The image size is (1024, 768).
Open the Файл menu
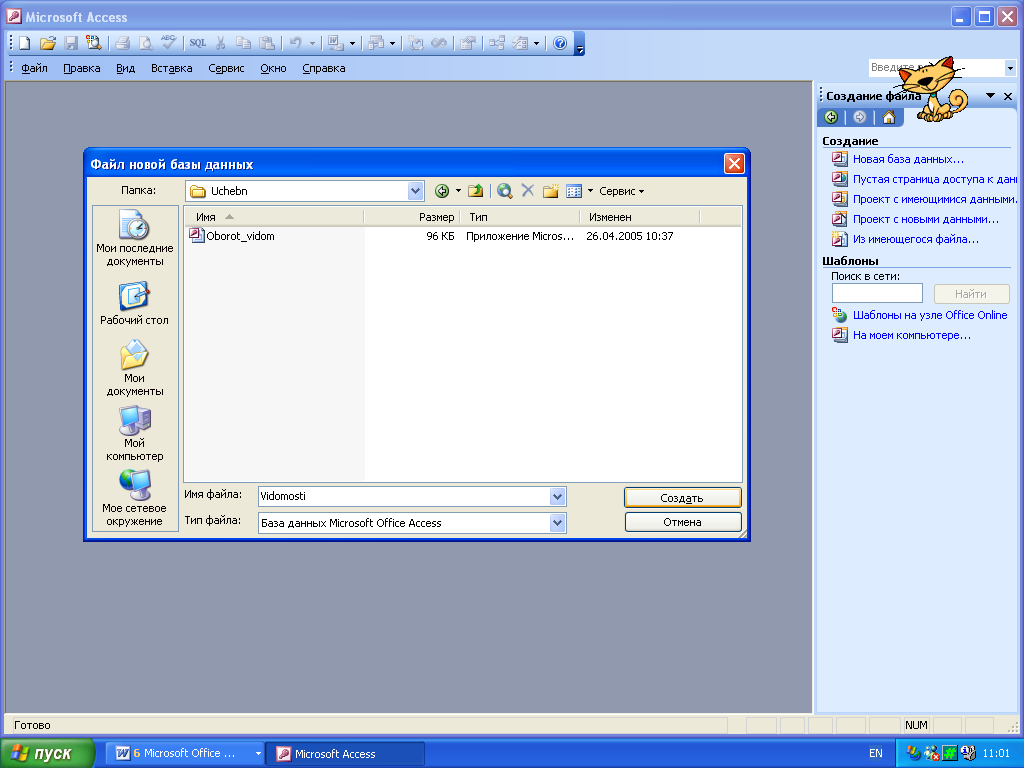(34, 68)
